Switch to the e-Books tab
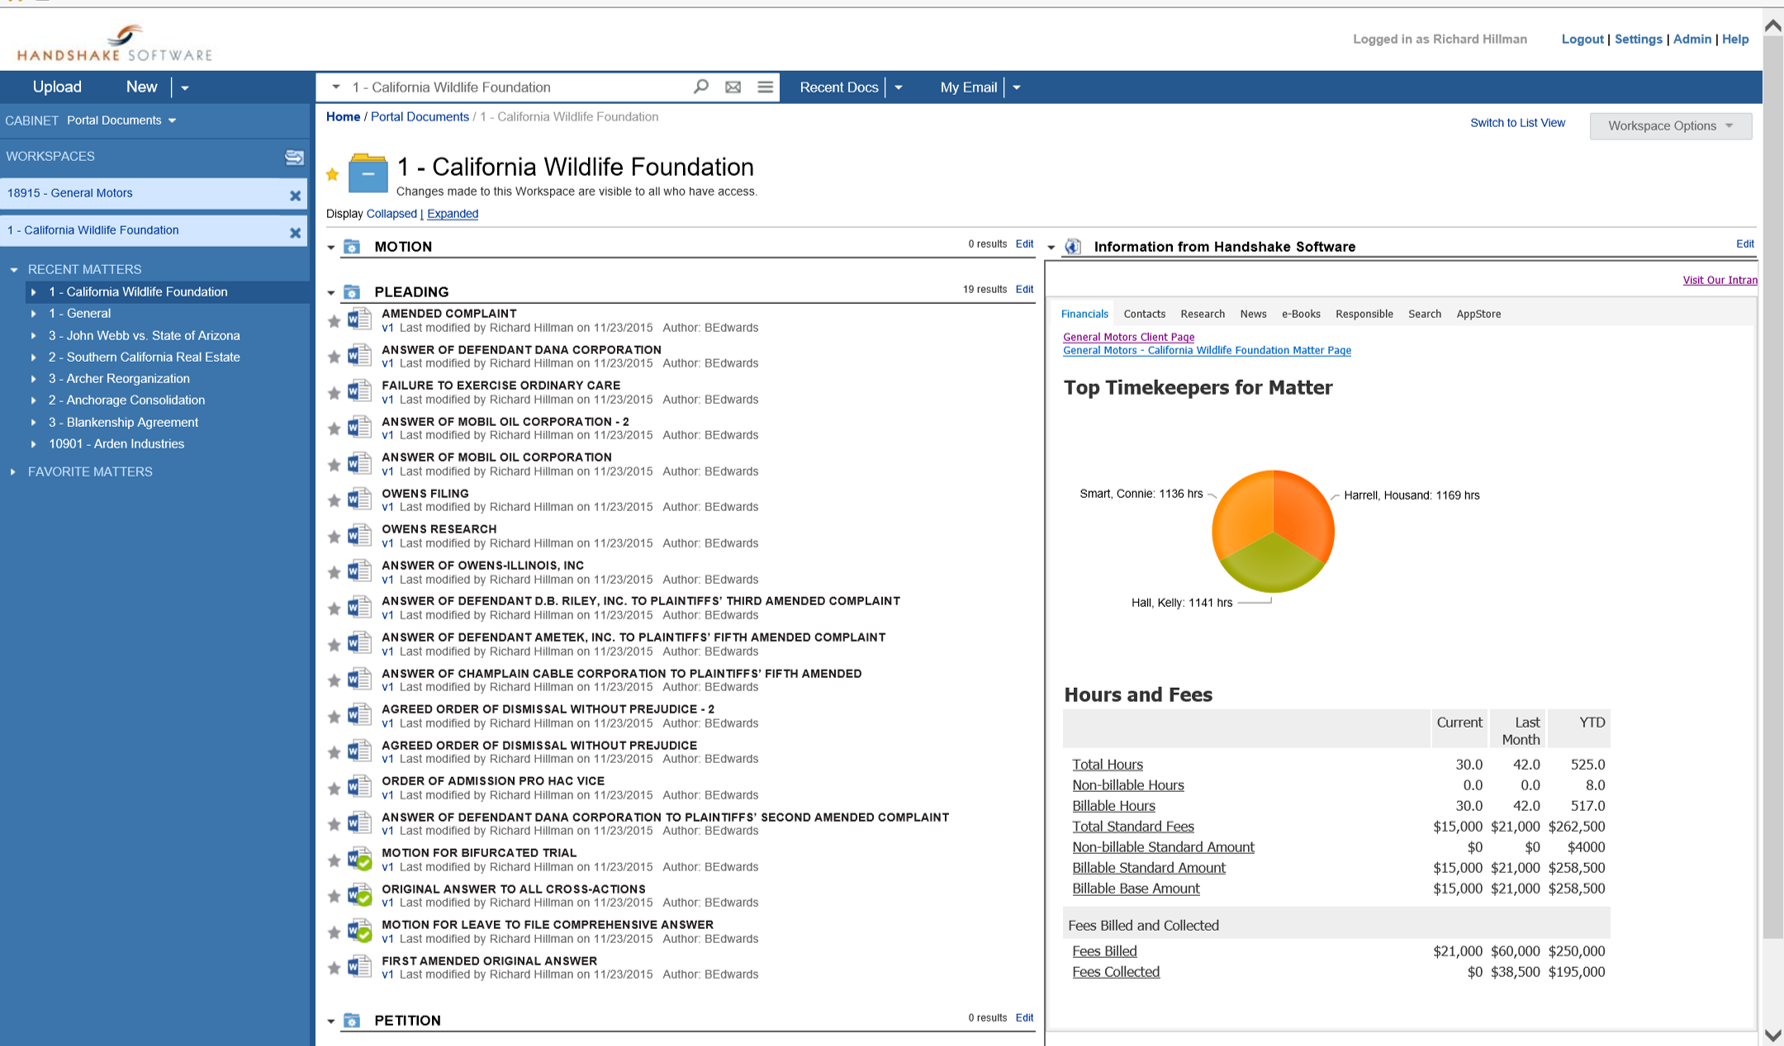This screenshot has height=1046, width=1784. pos(1301,314)
